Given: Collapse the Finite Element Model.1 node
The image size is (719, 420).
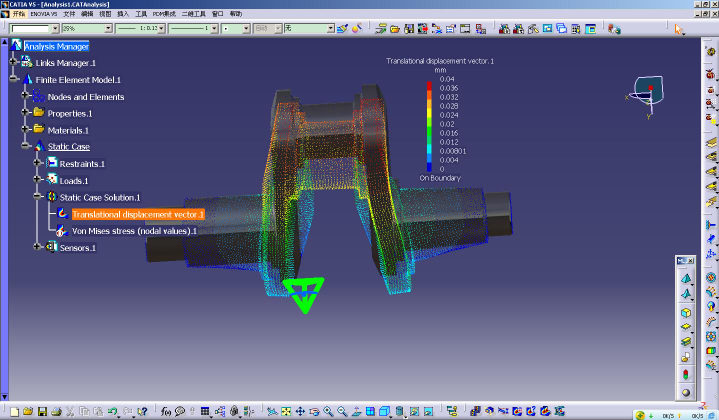Looking at the screenshot, I should click(x=13, y=78).
